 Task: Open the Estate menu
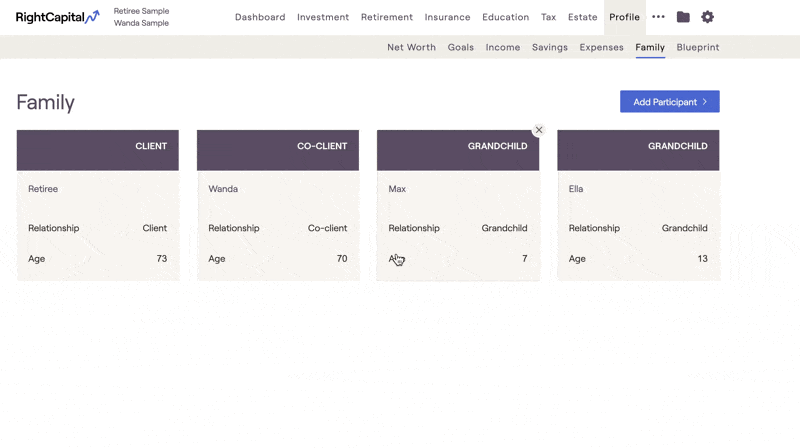tap(582, 17)
